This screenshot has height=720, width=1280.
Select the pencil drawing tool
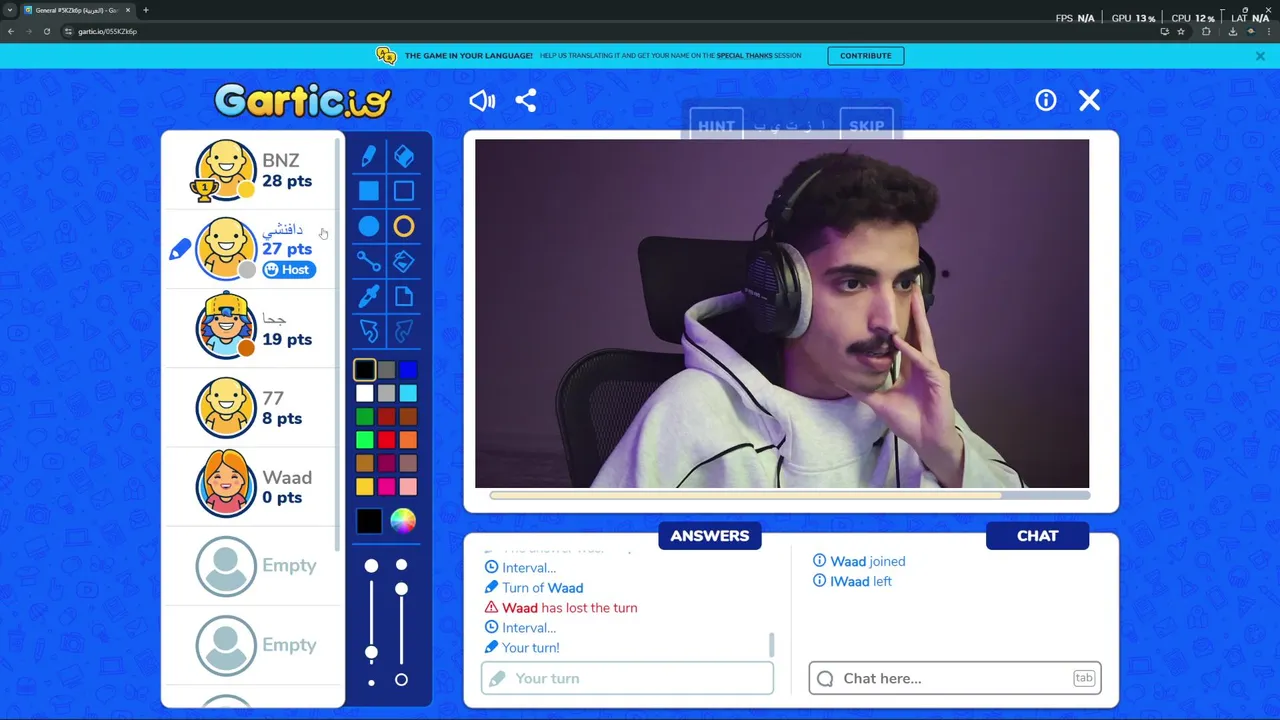369,156
